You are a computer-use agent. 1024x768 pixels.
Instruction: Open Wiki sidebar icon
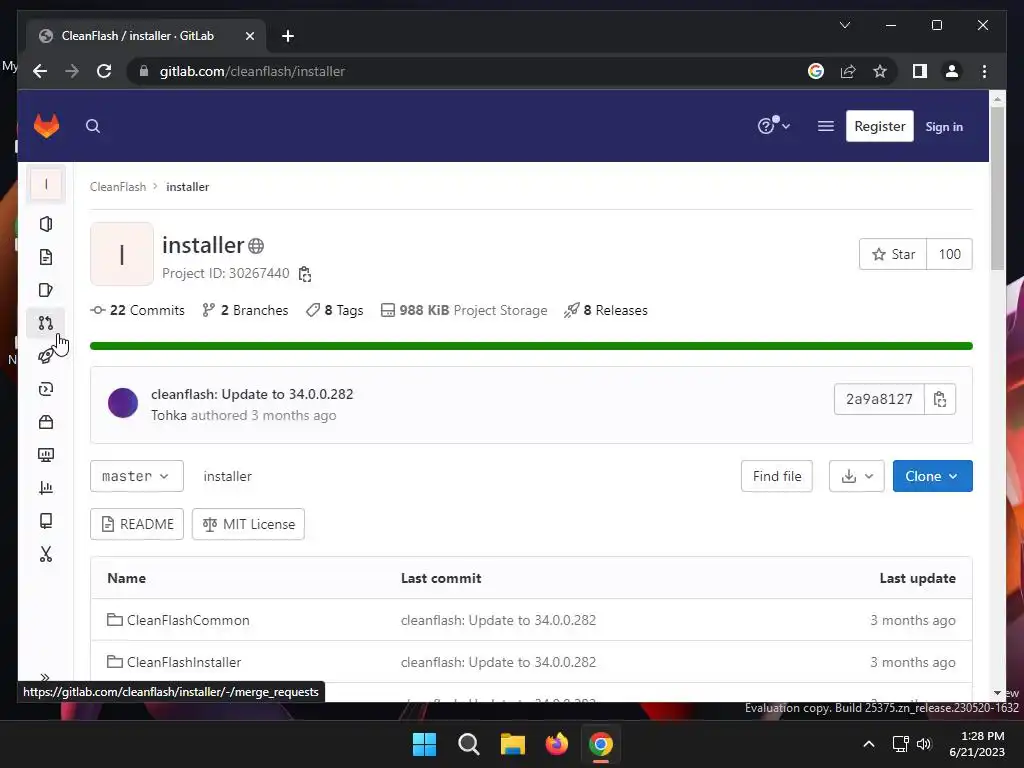click(x=46, y=520)
